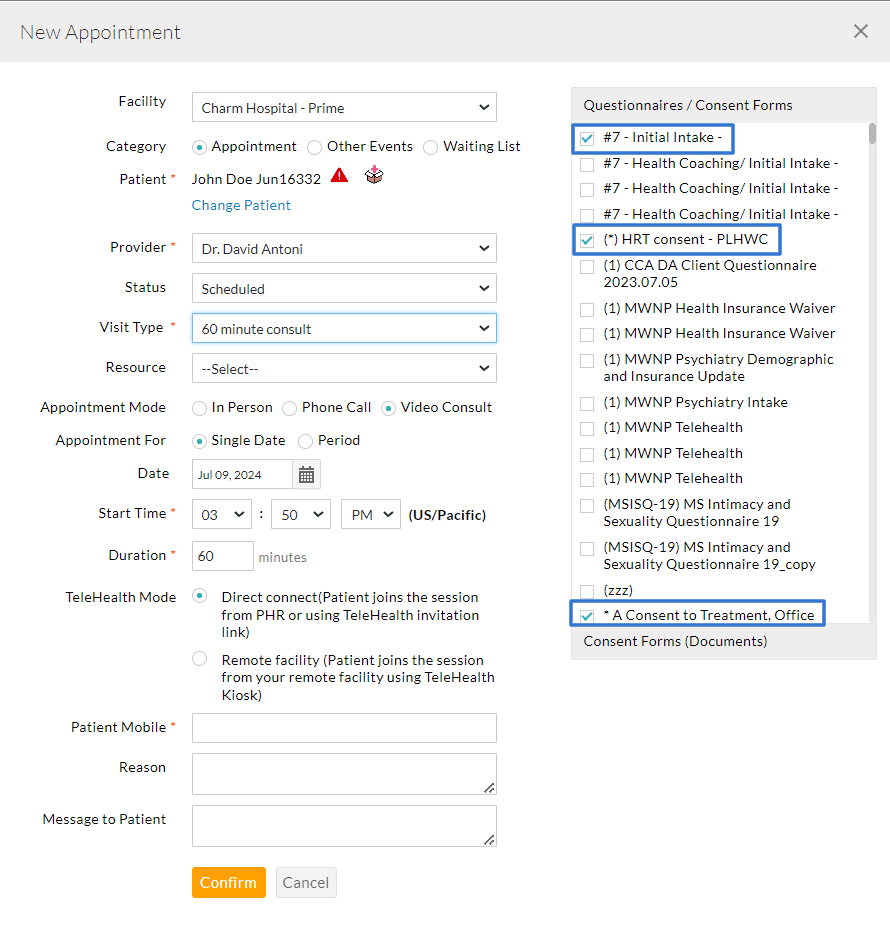Click the package icon beside patient name
890x932 pixels.
(374, 175)
